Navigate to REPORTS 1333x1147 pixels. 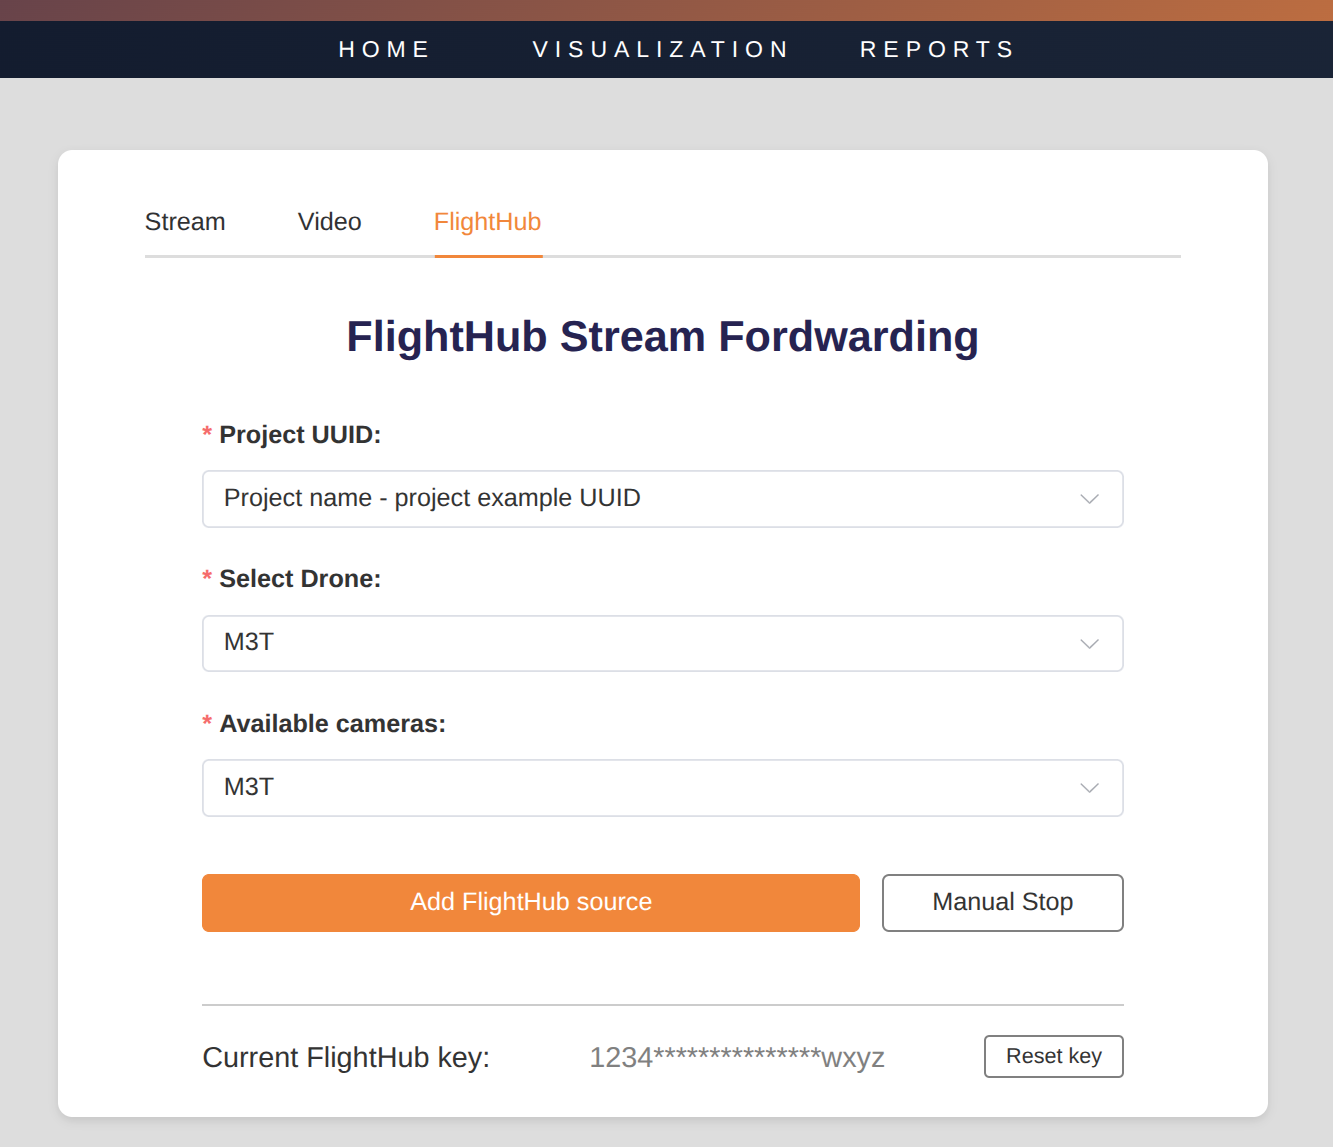937,50
